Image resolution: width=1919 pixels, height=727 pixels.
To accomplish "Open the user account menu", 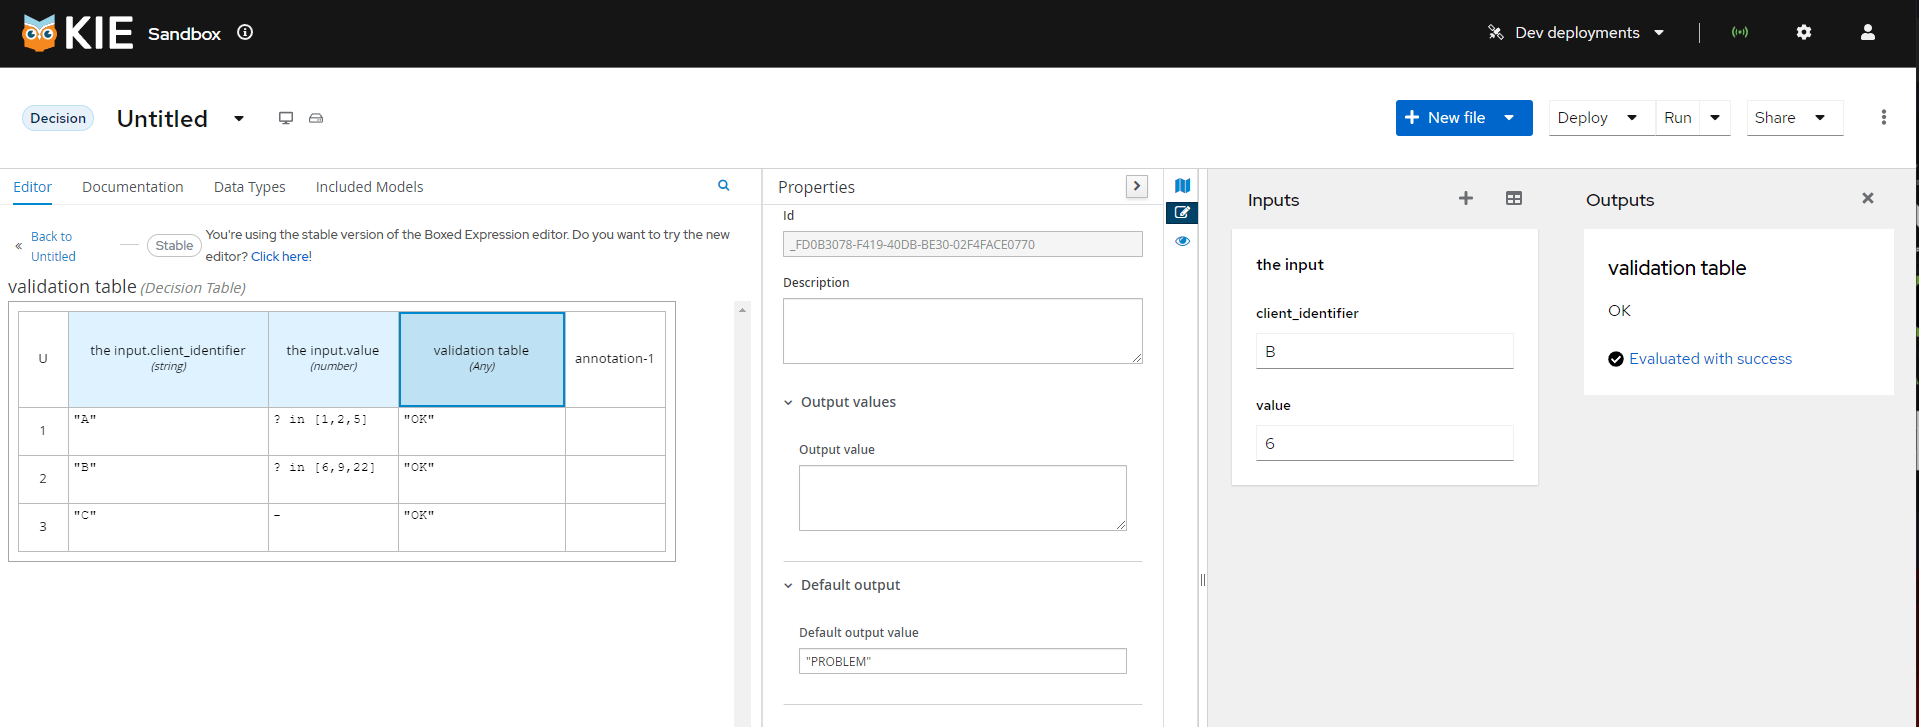I will [x=1867, y=32].
